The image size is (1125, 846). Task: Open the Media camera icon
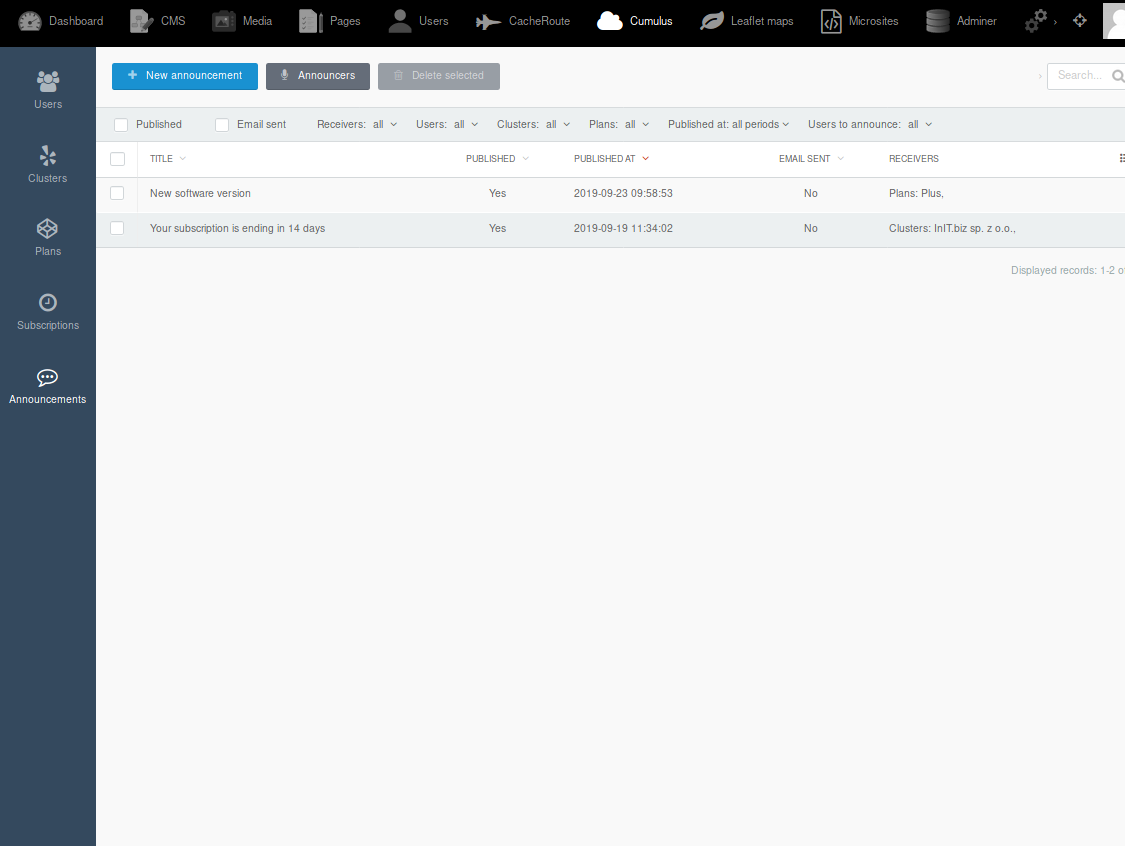pos(223,22)
